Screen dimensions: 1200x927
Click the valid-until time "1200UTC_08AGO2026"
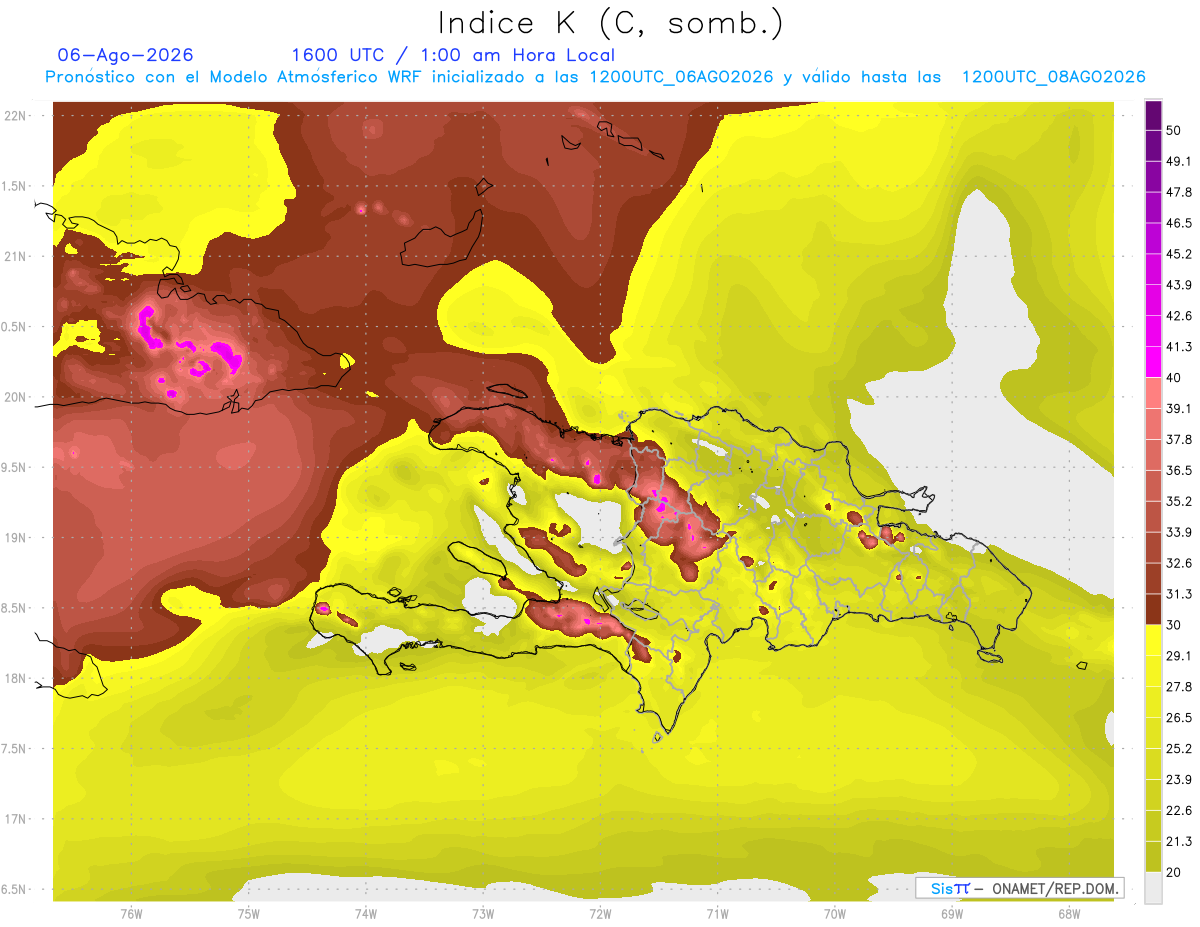click(x=1053, y=77)
